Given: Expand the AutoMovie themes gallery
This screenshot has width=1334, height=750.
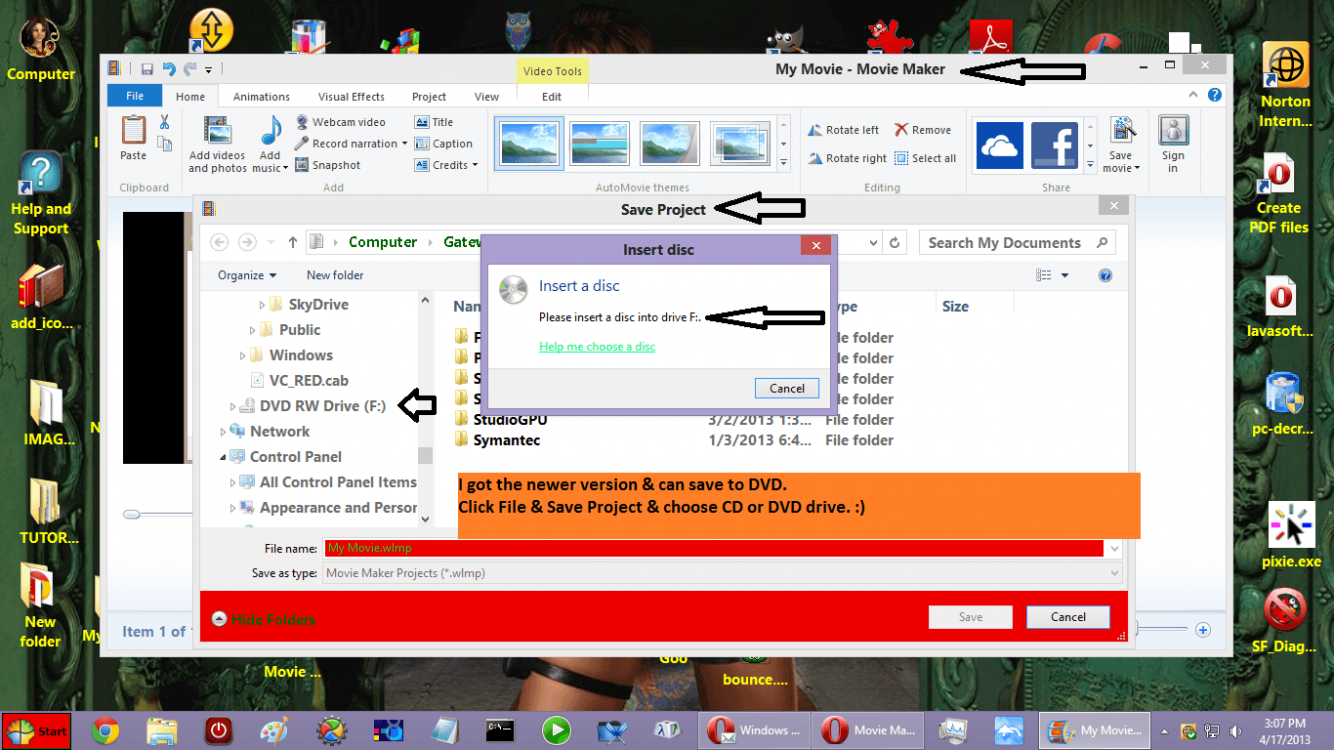Looking at the screenshot, I should pos(784,162).
